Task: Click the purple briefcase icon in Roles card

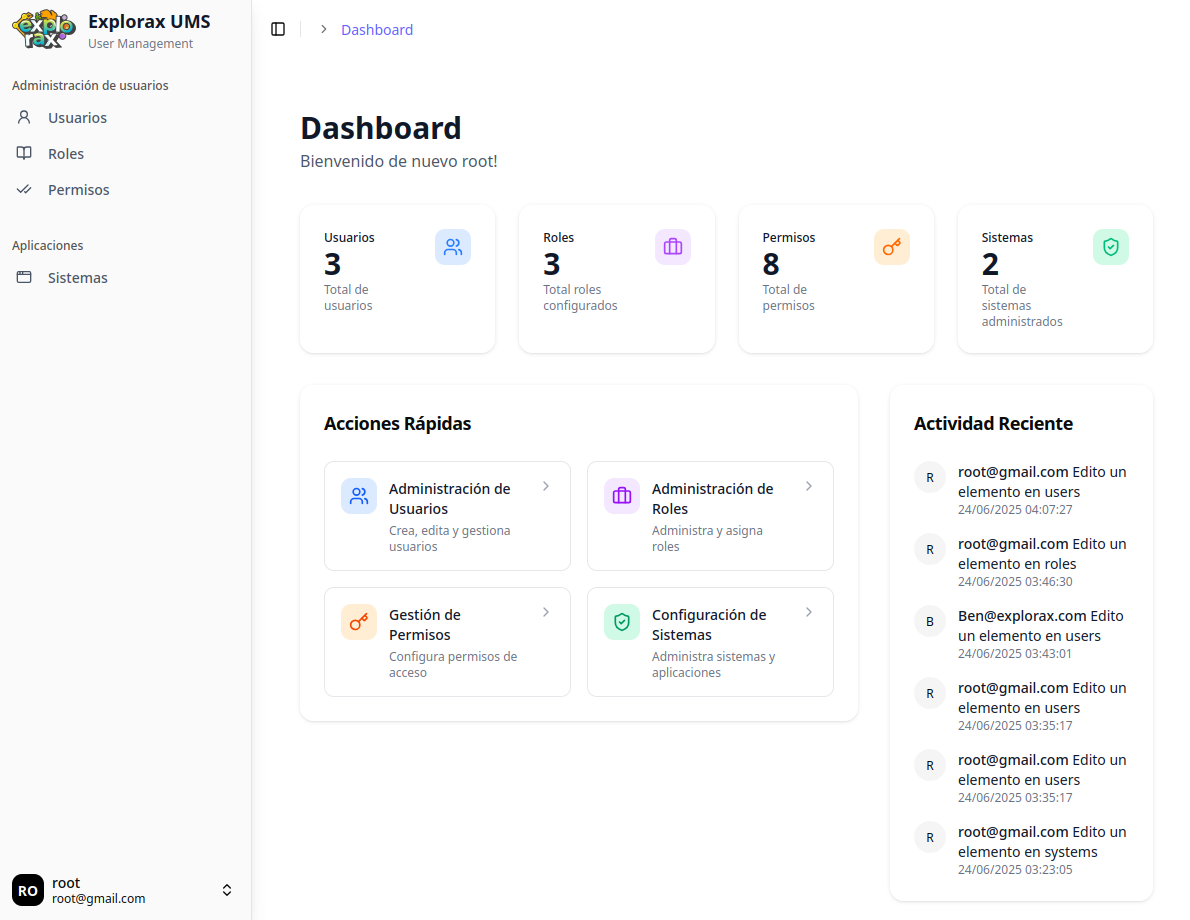Action: 673,247
